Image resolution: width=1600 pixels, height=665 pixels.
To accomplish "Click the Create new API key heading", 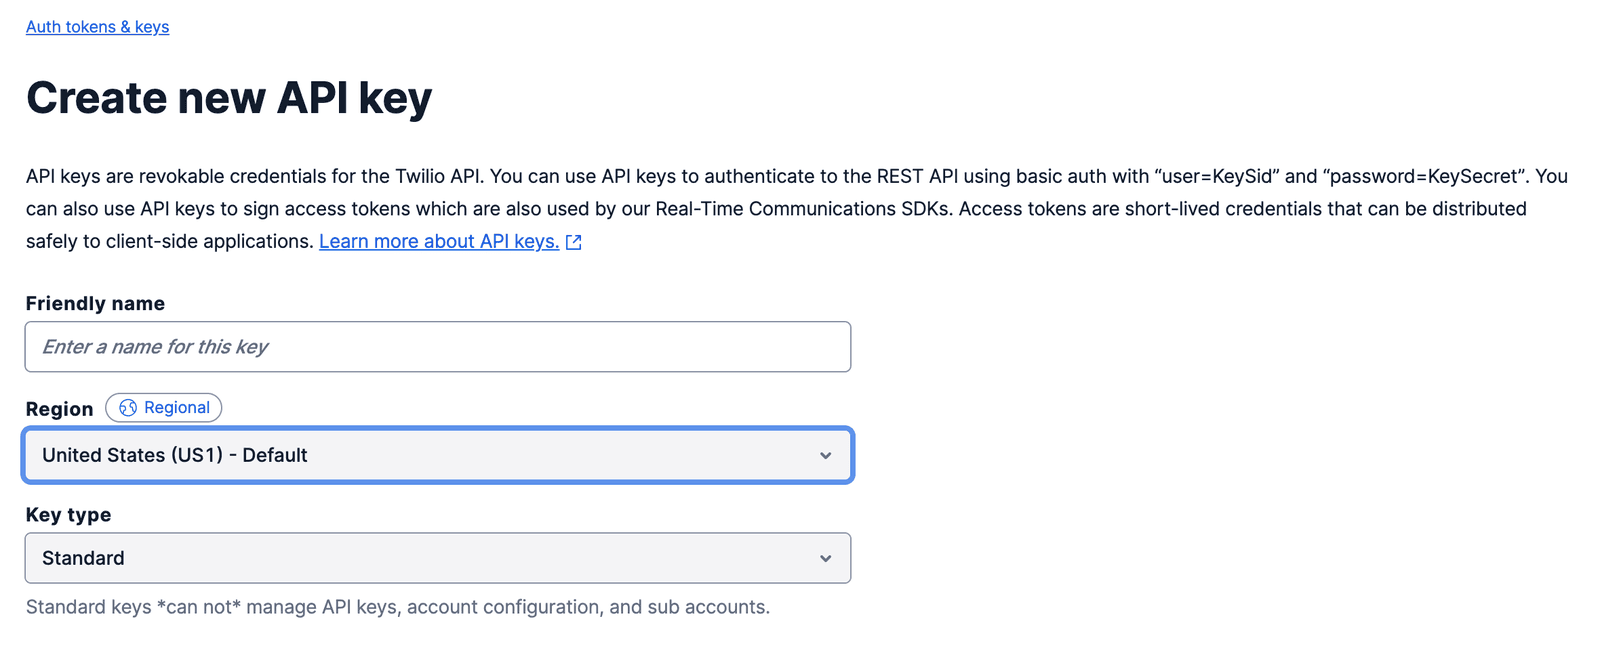I will click(x=229, y=98).
